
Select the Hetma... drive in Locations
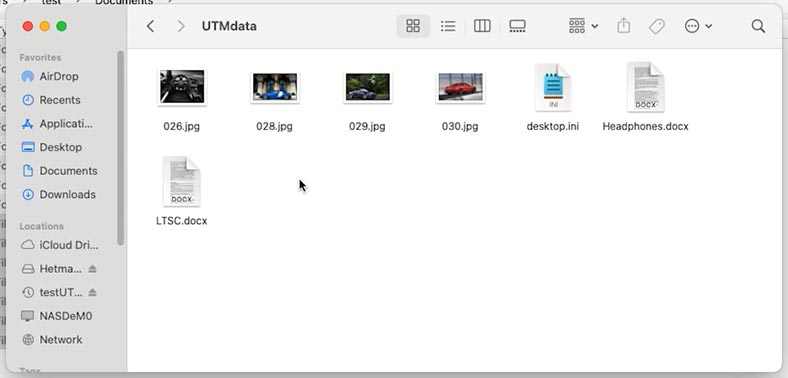pyautogui.click(x=52, y=269)
